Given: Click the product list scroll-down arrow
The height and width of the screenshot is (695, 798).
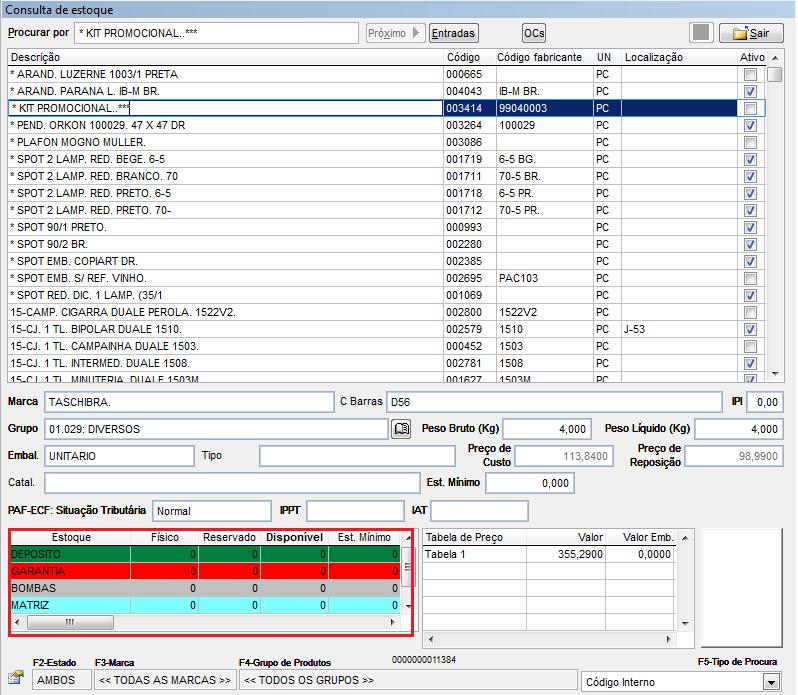Looking at the screenshot, I should 775,374.
